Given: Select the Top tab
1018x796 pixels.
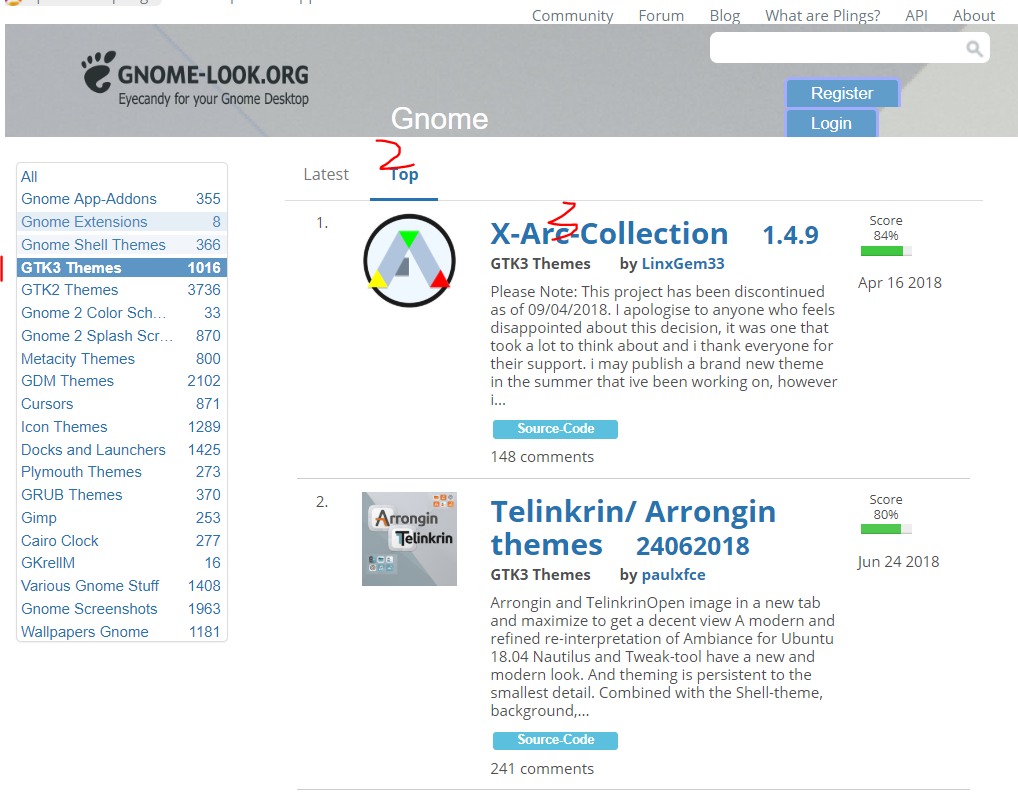Looking at the screenshot, I should point(404,174).
